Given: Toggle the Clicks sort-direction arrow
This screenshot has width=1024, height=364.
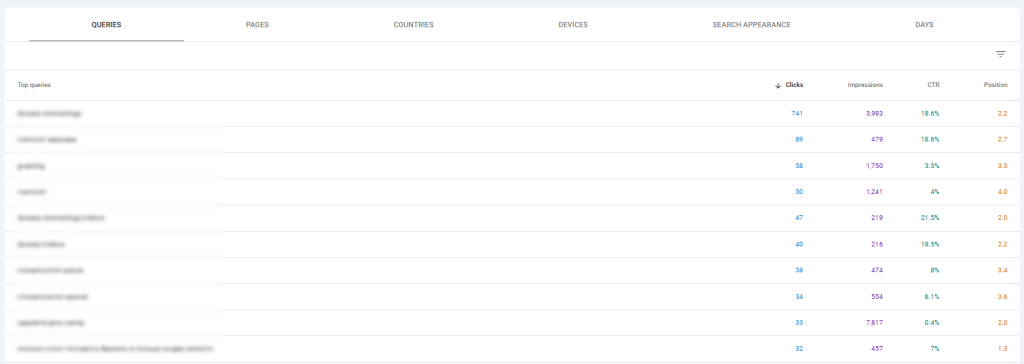Looking at the screenshot, I should click(x=778, y=85).
